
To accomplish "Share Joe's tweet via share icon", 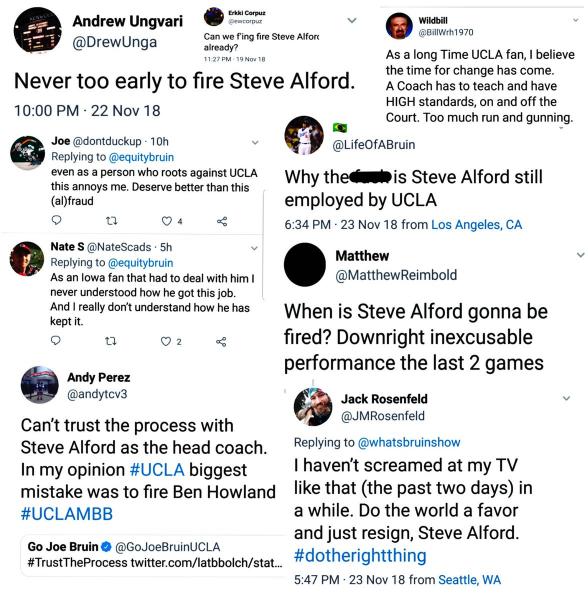I will coord(222,221).
